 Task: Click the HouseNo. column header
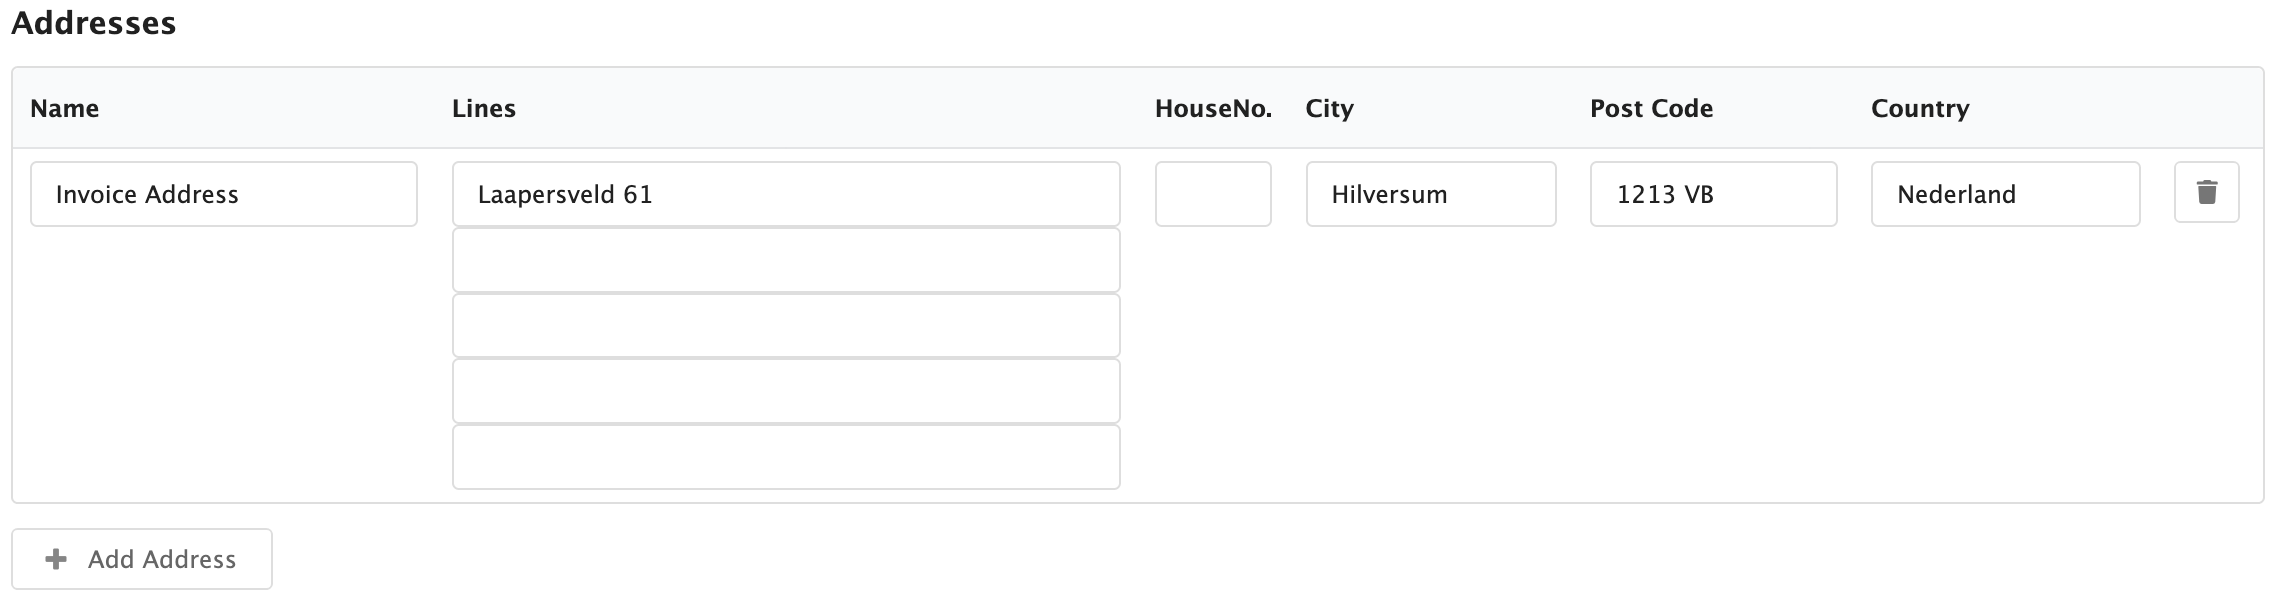pos(1212,108)
